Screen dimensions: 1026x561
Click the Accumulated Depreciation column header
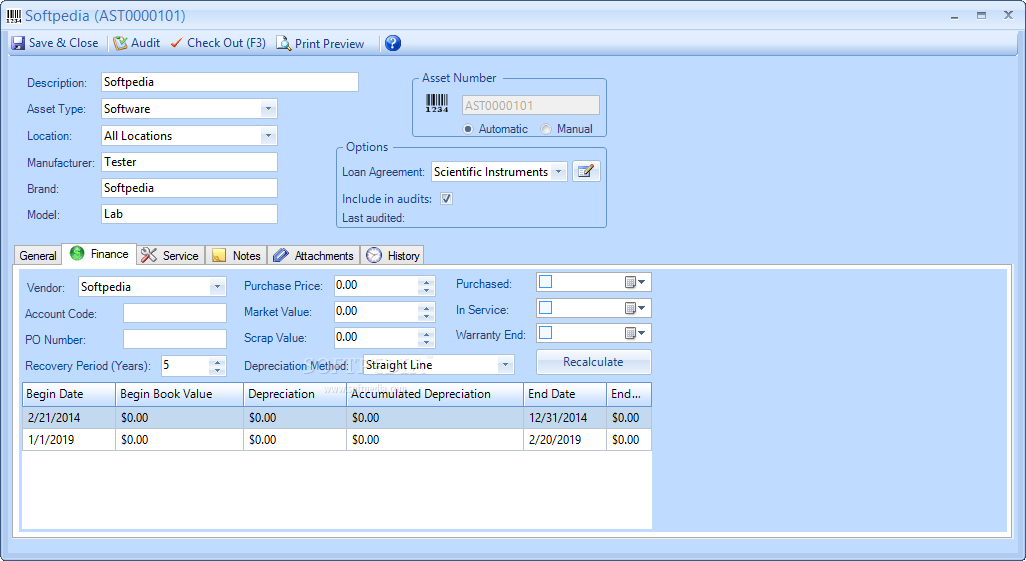pyautogui.click(x=435, y=394)
